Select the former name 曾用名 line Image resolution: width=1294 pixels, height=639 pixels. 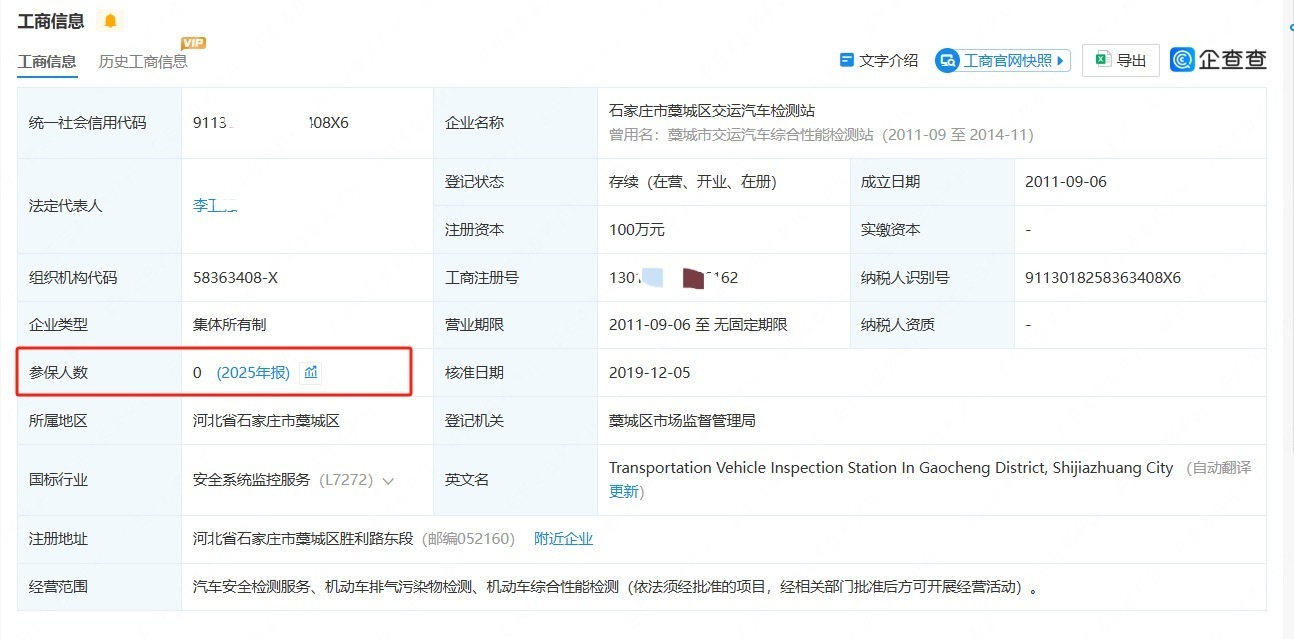point(821,134)
